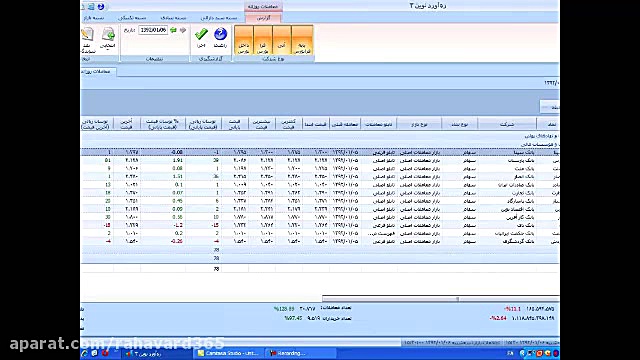Select the بانک پاسارگاد row
Viewport: 640px width, 360px height.
tap(320, 201)
